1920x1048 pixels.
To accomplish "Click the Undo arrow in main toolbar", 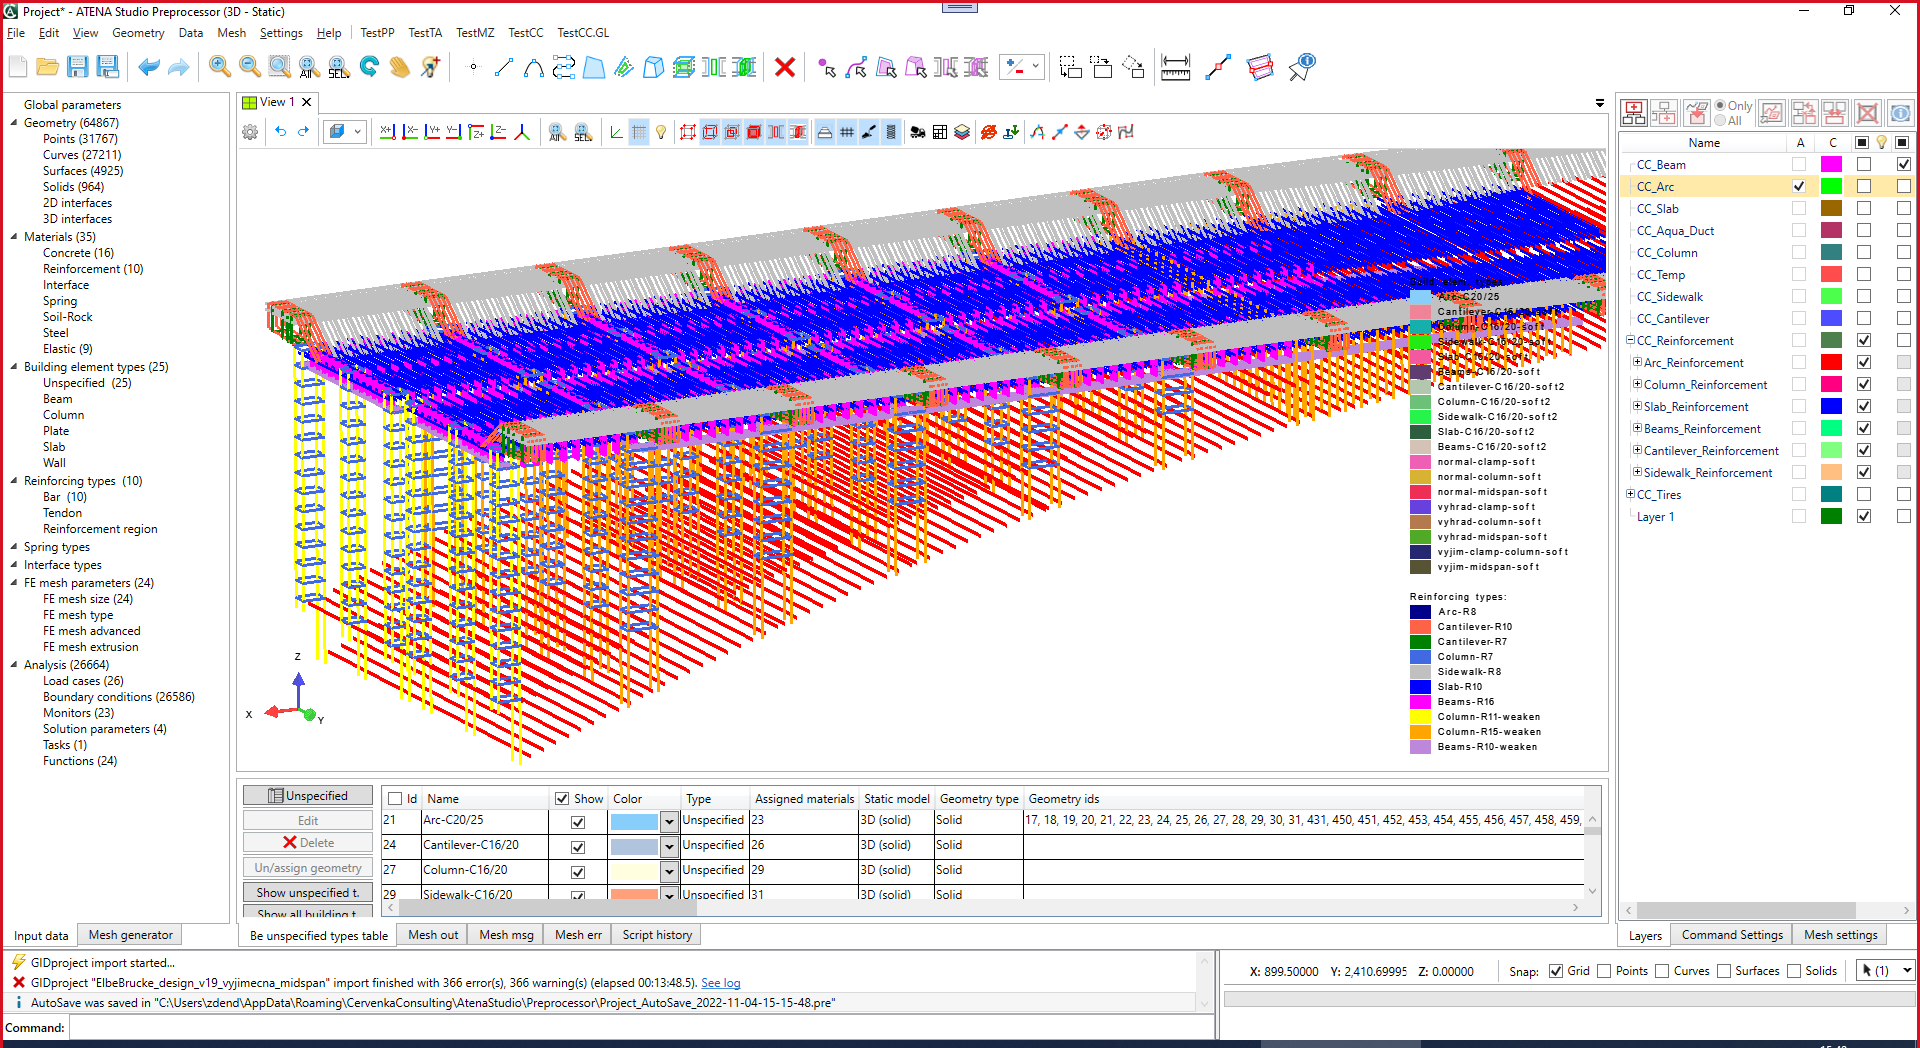I will tap(148, 67).
